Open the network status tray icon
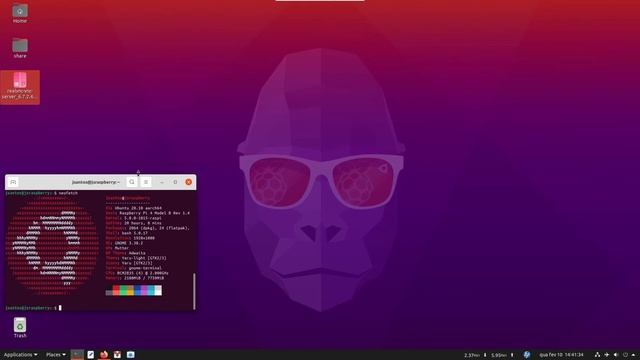Image resolution: width=640 pixels, height=360 pixels. click(x=597, y=355)
